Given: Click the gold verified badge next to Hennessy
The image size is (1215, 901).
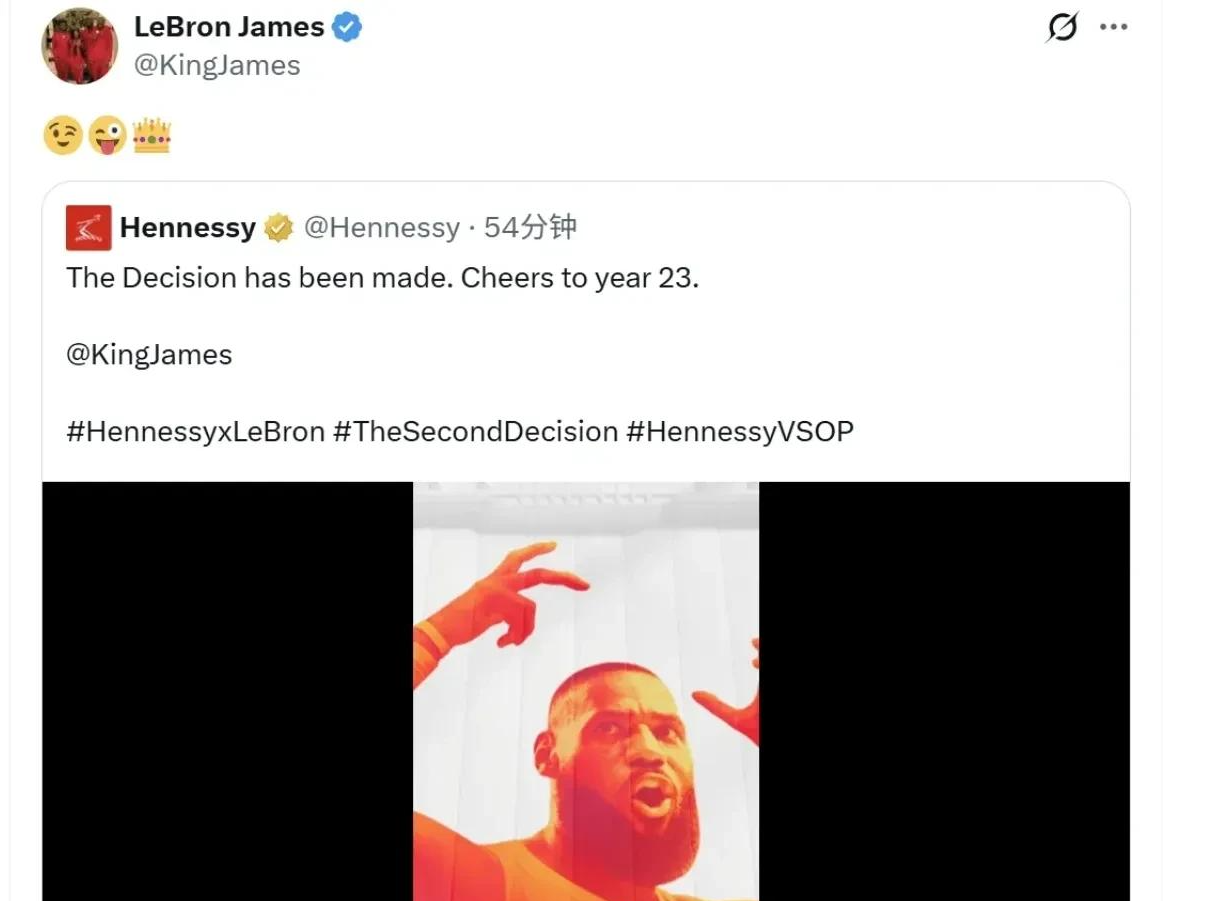Looking at the screenshot, I should click(x=278, y=229).
